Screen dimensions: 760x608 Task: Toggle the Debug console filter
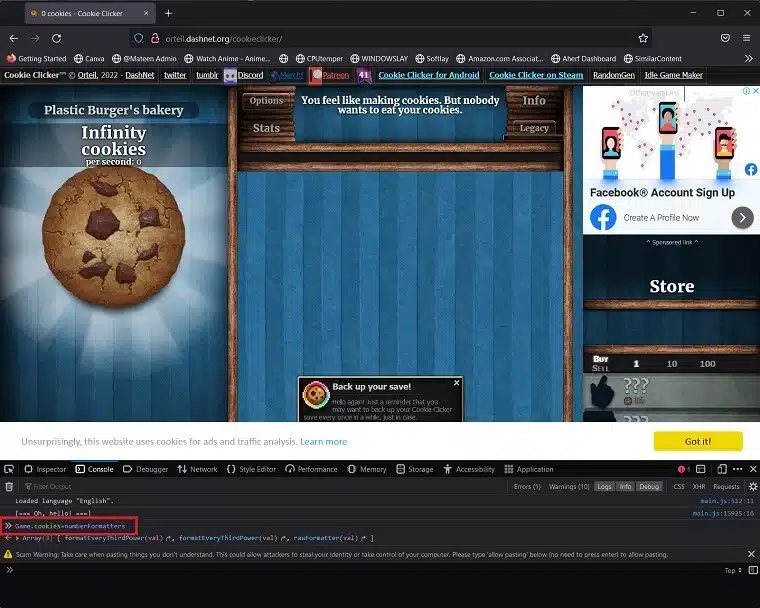(649, 486)
